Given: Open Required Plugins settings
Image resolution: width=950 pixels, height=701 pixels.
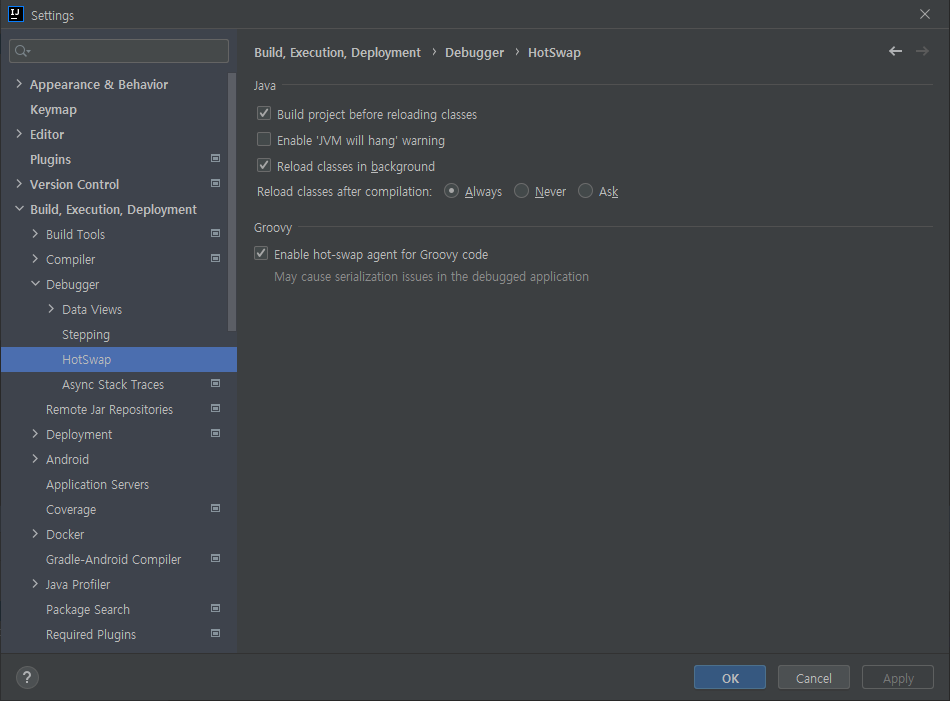Looking at the screenshot, I should pos(91,634).
